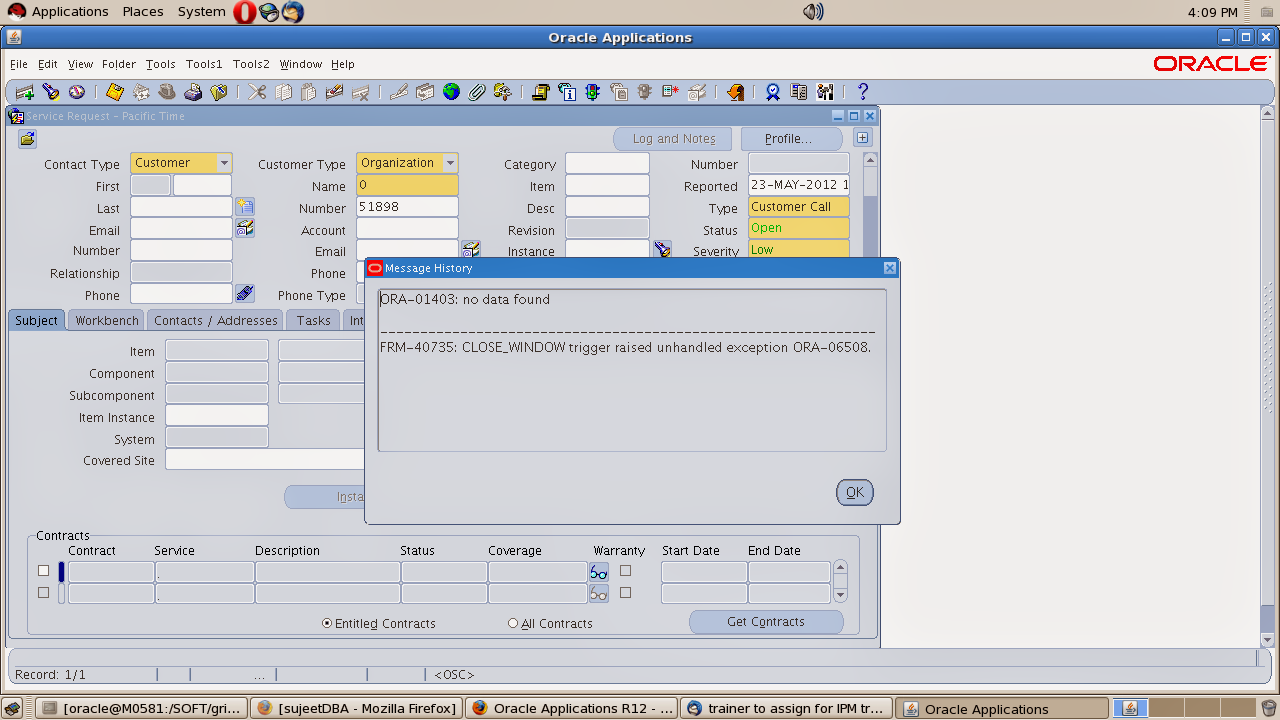Open the Customer Type dropdown

click(x=451, y=163)
